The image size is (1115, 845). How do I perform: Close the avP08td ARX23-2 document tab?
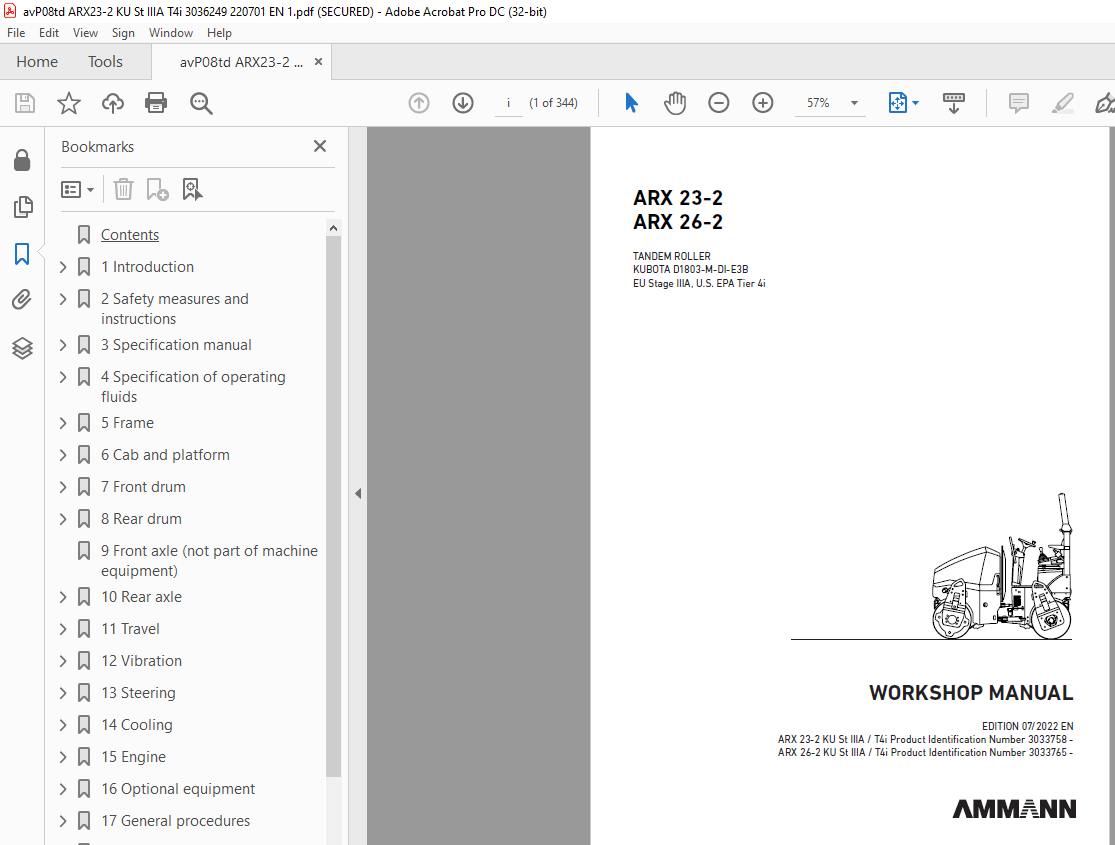(x=319, y=62)
